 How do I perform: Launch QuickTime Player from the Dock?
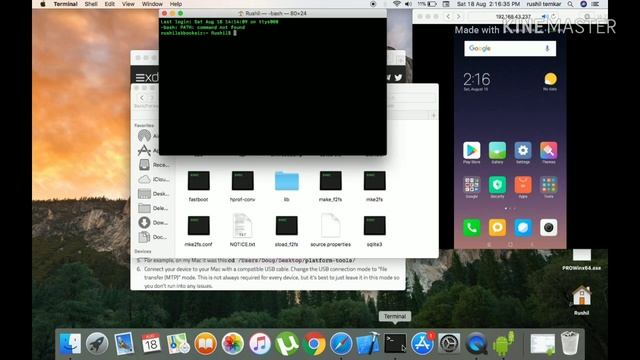(x=476, y=344)
